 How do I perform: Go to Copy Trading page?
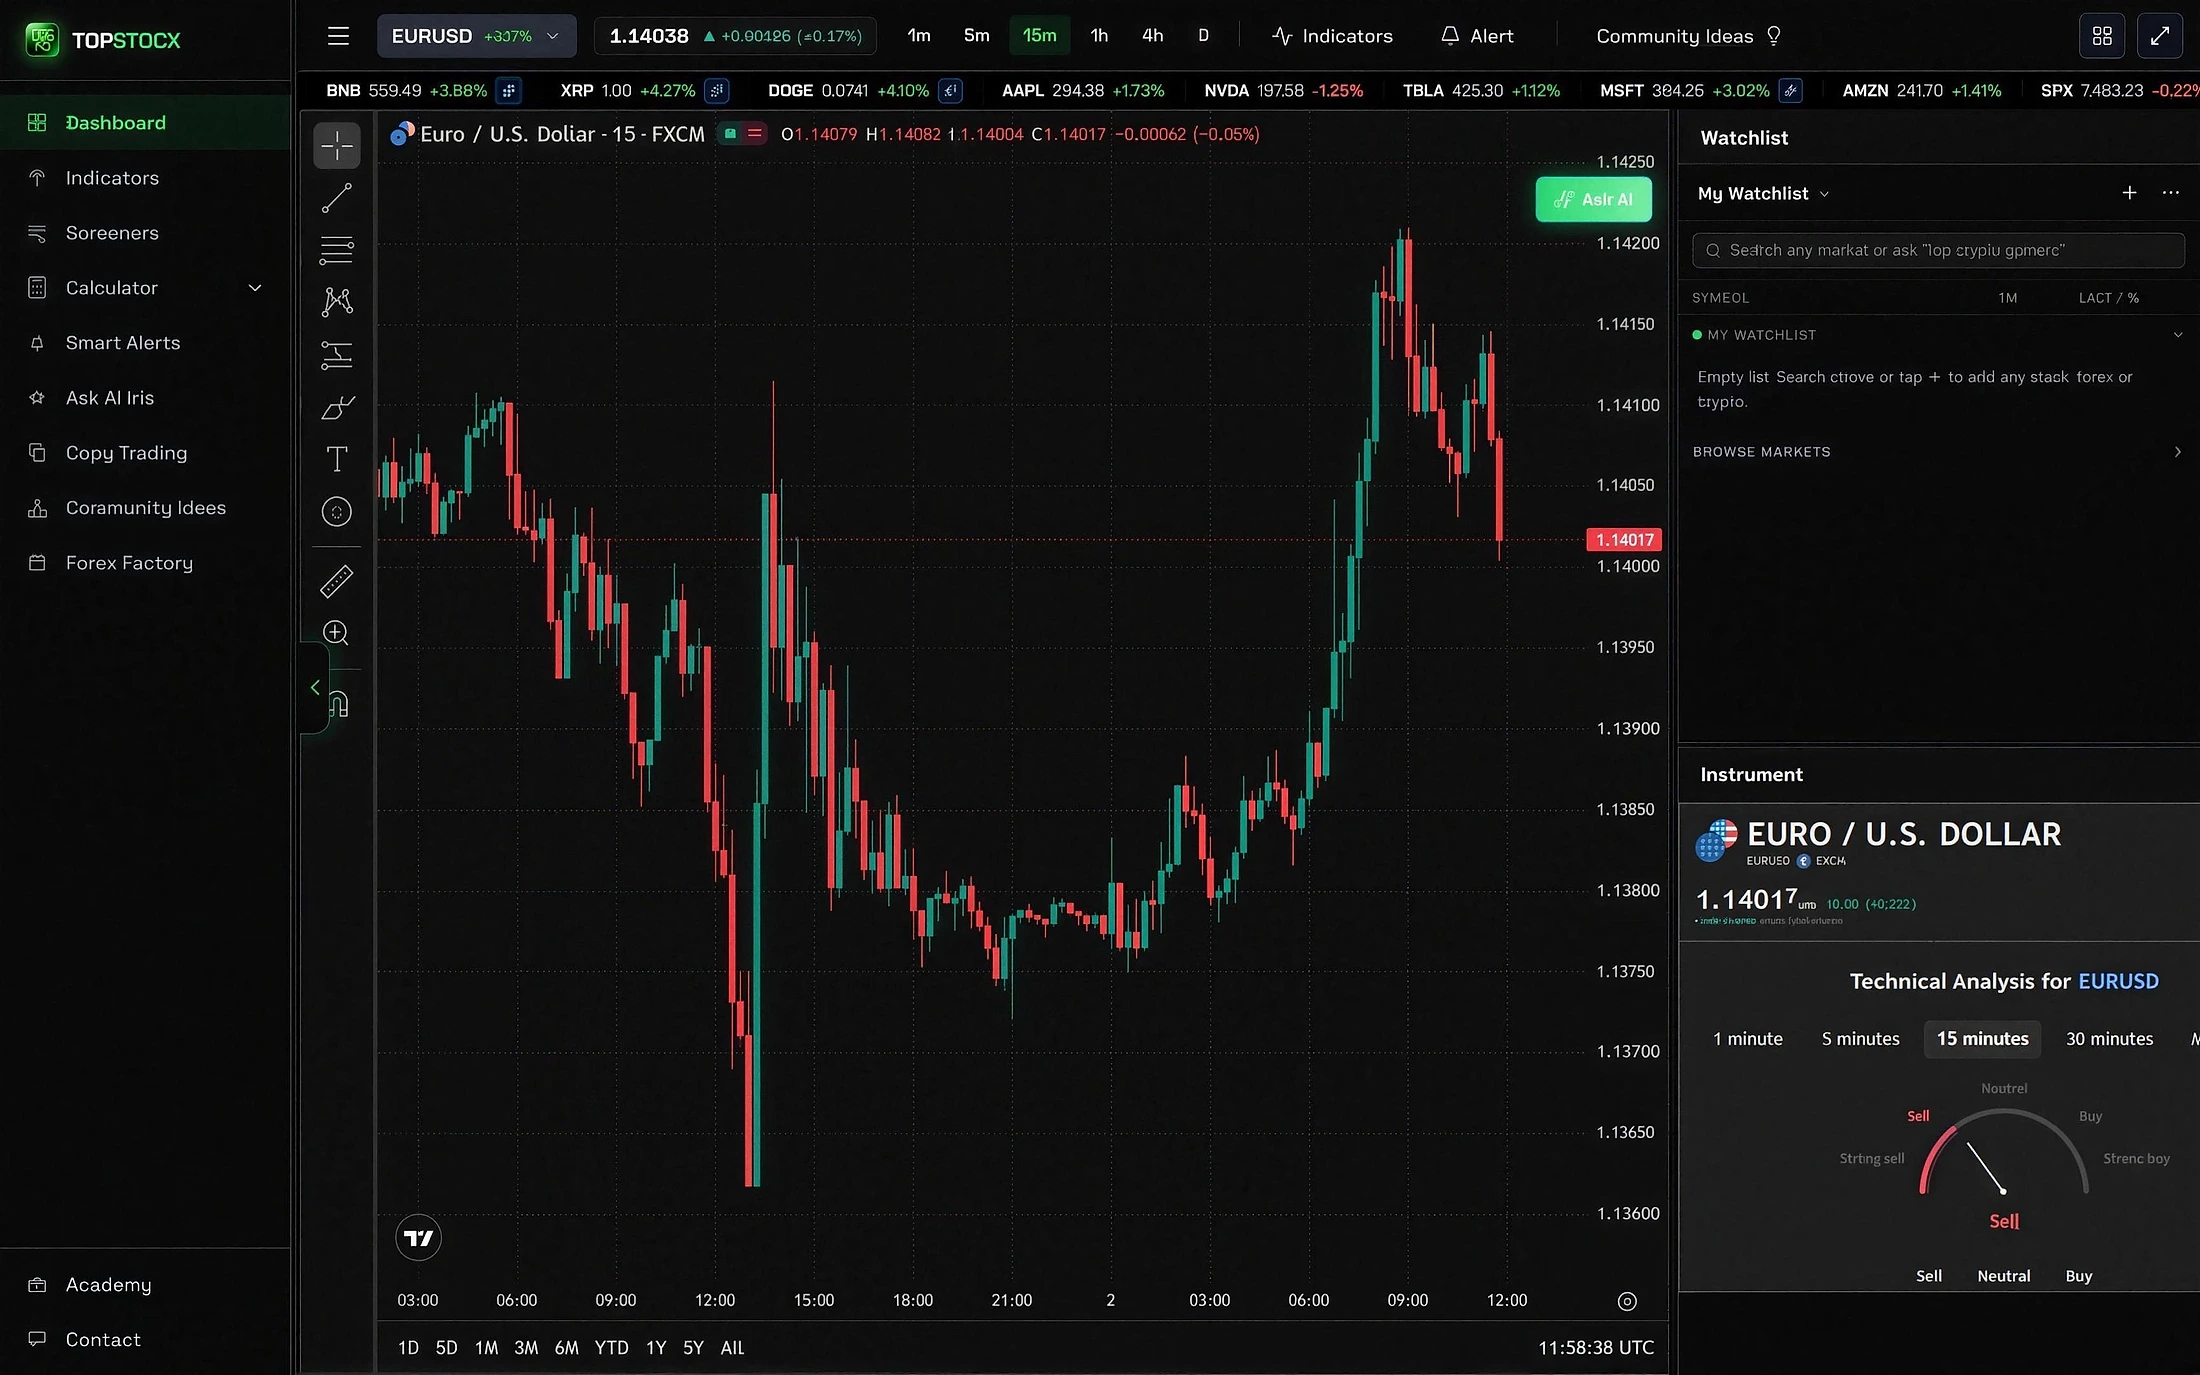[x=145, y=453]
